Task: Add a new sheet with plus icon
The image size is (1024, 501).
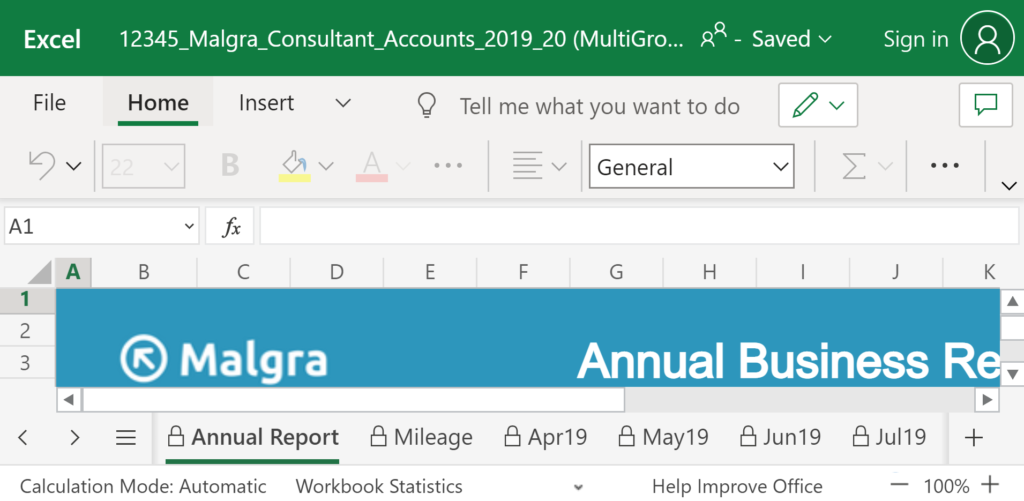Action: click(974, 437)
